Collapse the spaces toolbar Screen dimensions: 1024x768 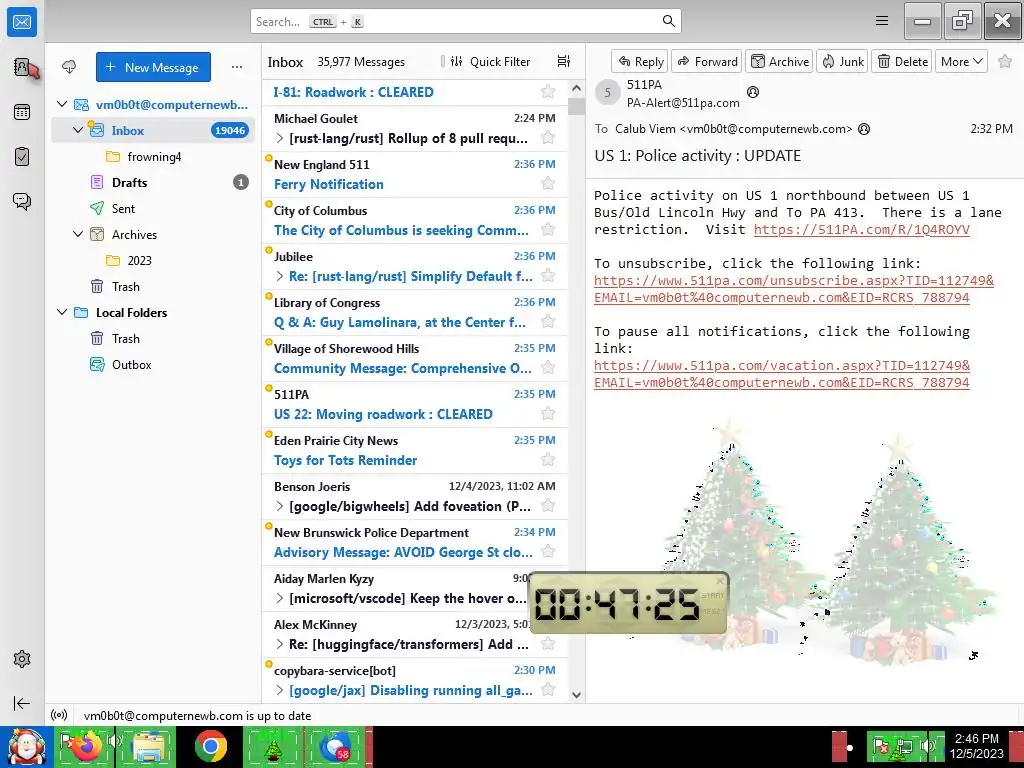tap(22, 703)
